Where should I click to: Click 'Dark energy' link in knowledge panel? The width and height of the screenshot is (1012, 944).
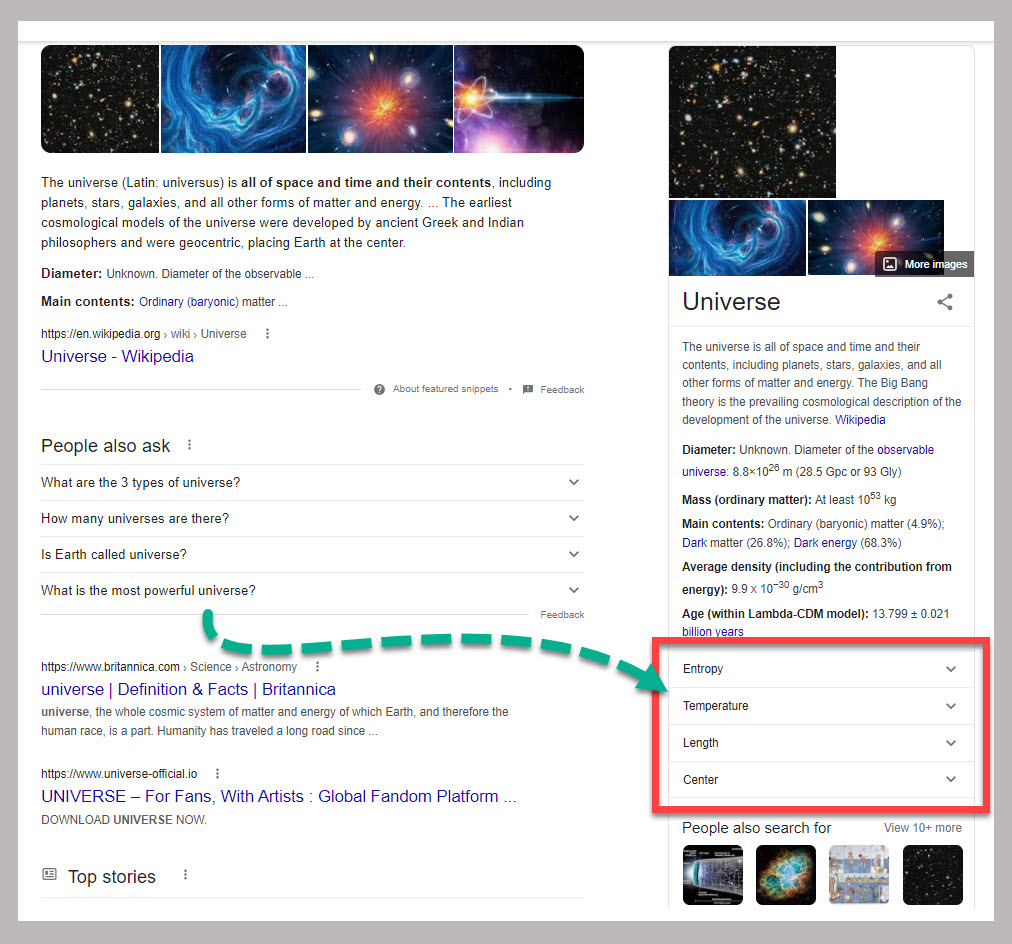click(x=825, y=543)
